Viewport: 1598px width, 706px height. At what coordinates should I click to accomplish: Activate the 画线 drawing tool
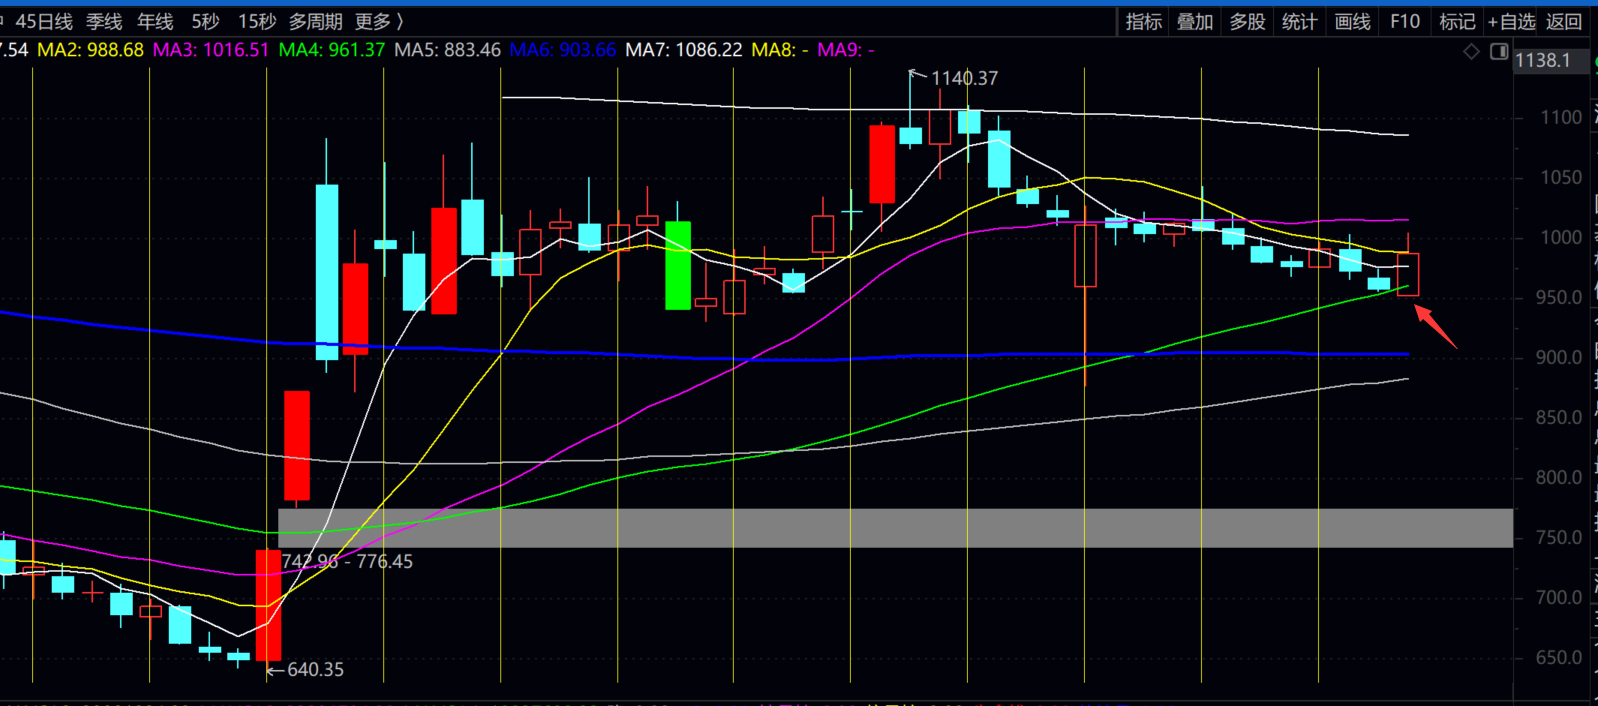[1352, 21]
